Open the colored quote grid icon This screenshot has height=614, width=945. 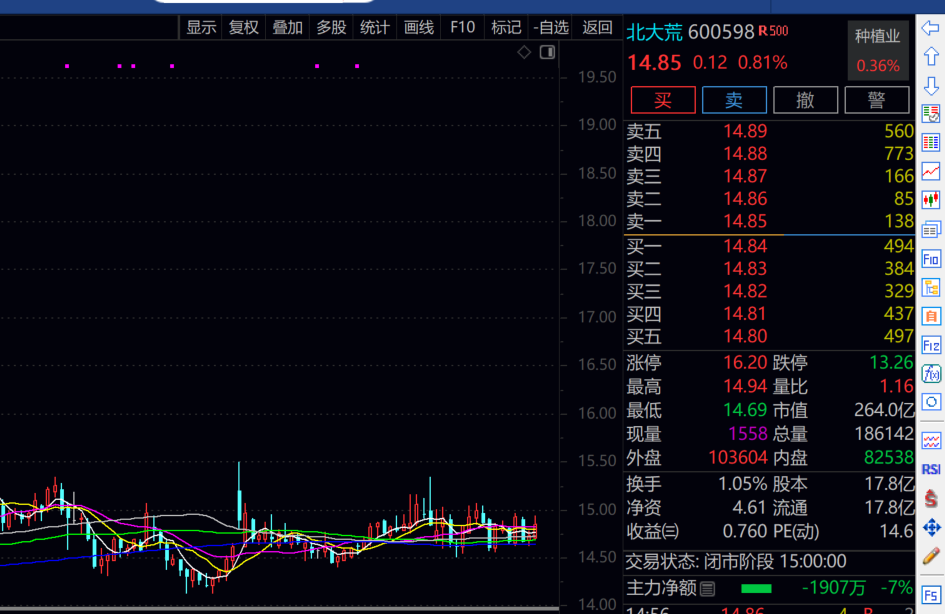point(931,143)
